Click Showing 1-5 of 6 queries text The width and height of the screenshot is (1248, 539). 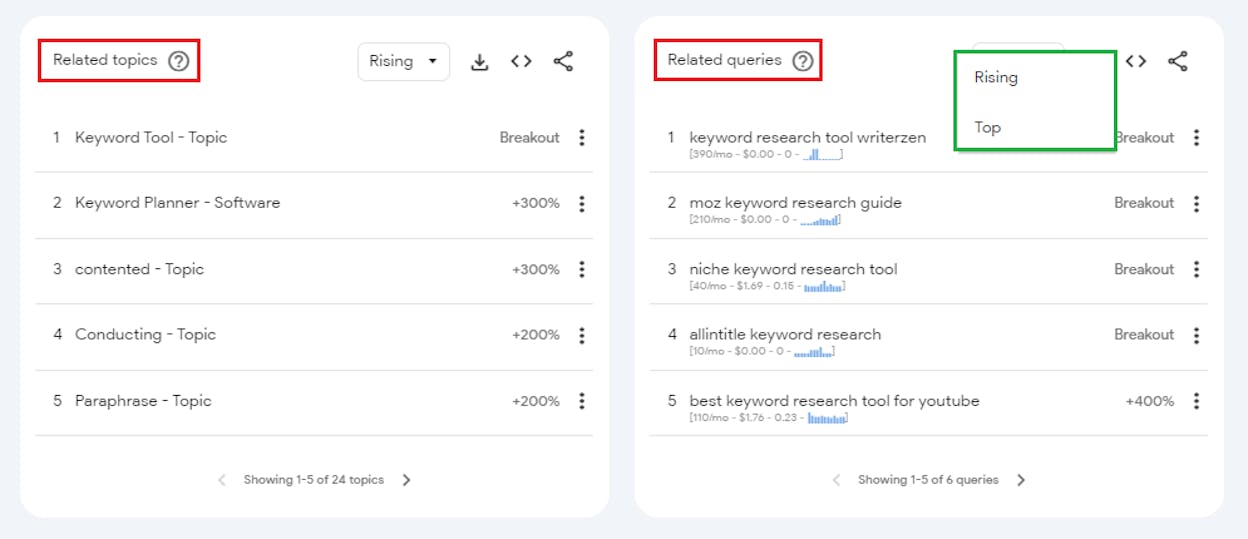[x=928, y=480]
